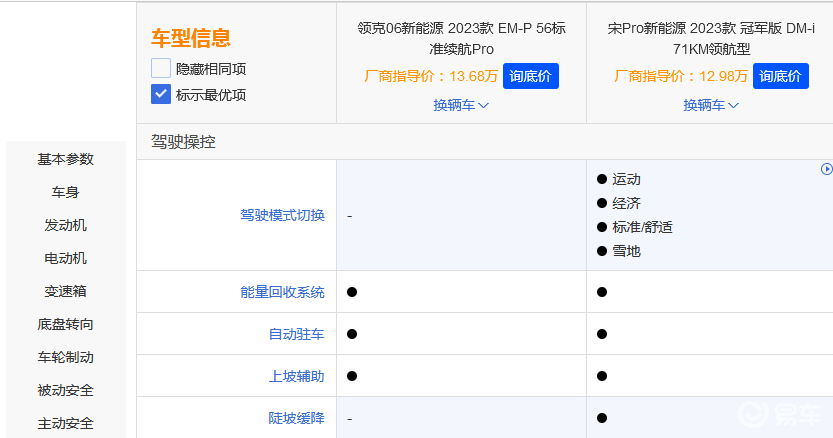Viewport: 833px width, 438px height.
Task: Go to 被动安全 section in sidebar
Action: [65, 390]
